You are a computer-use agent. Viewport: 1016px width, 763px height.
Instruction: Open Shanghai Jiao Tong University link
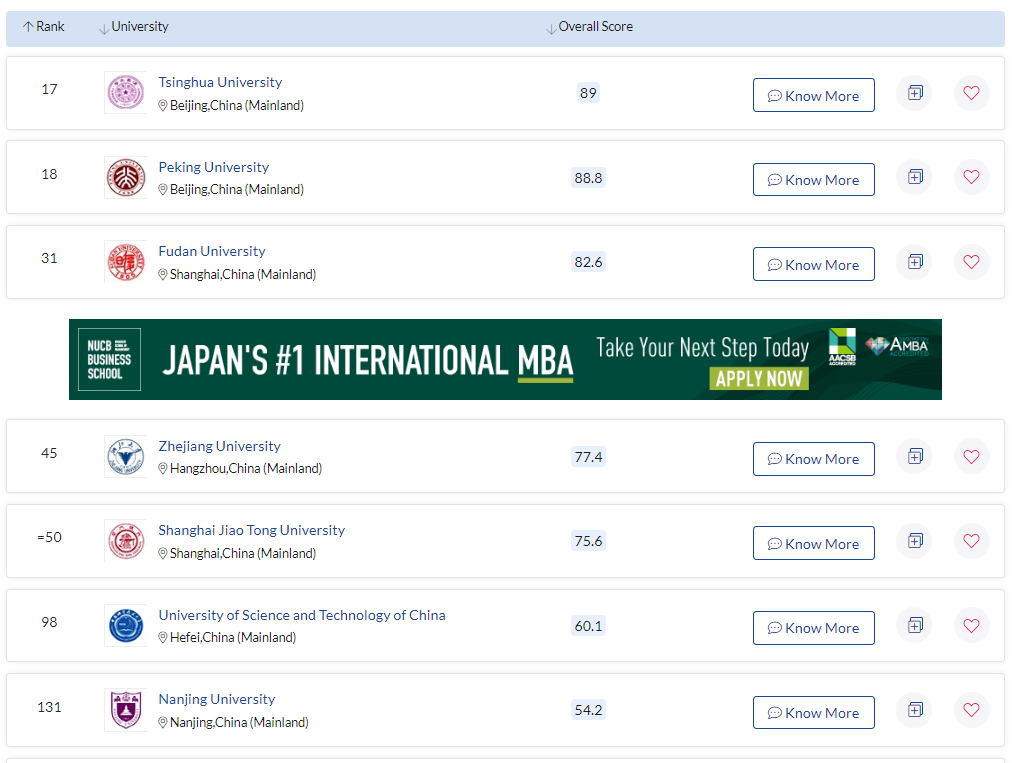[x=251, y=530]
